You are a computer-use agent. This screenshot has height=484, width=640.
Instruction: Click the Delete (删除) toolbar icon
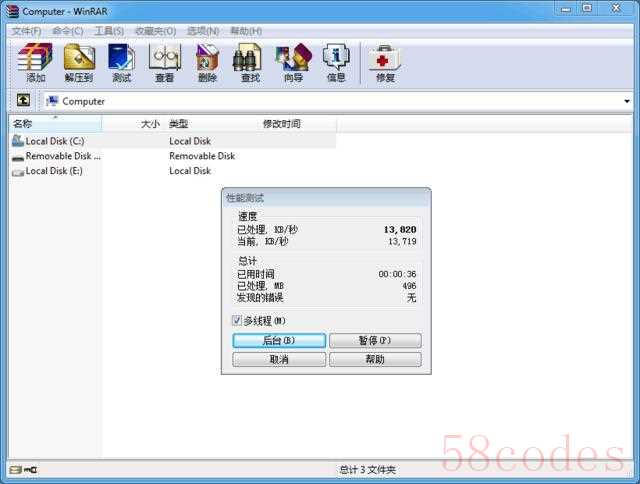click(207, 63)
